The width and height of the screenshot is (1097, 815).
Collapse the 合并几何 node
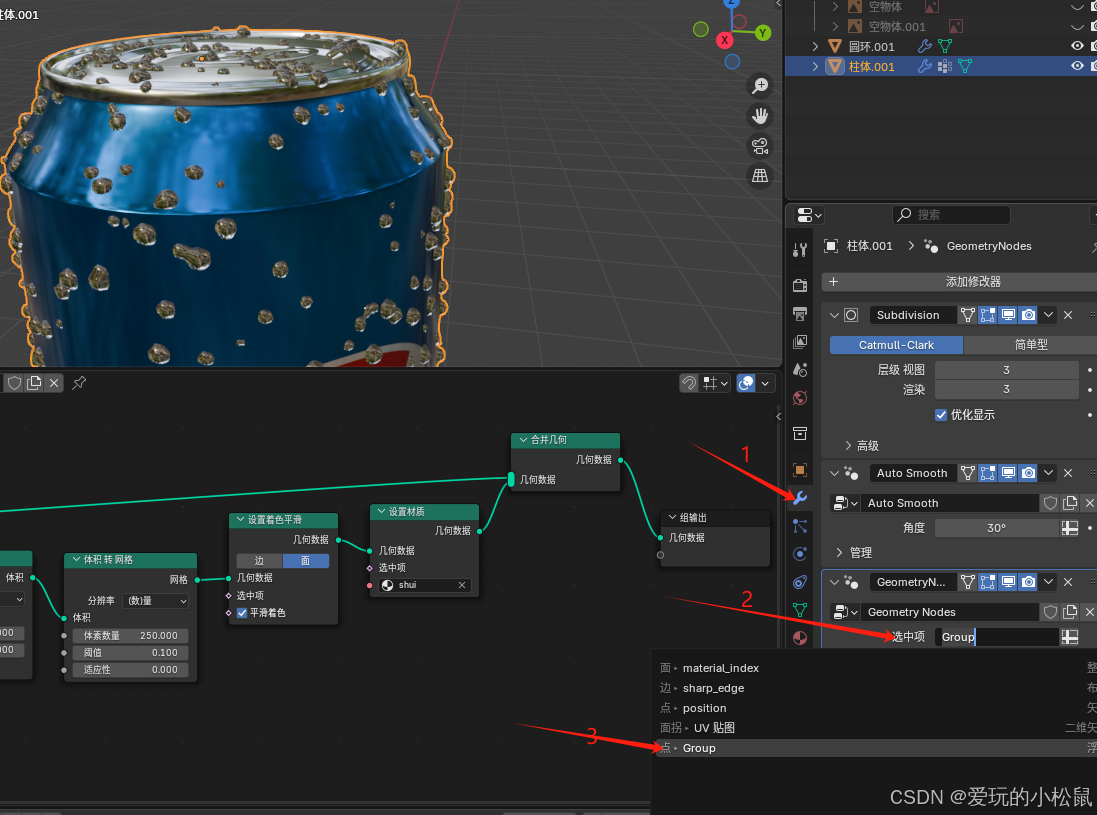point(523,440)
